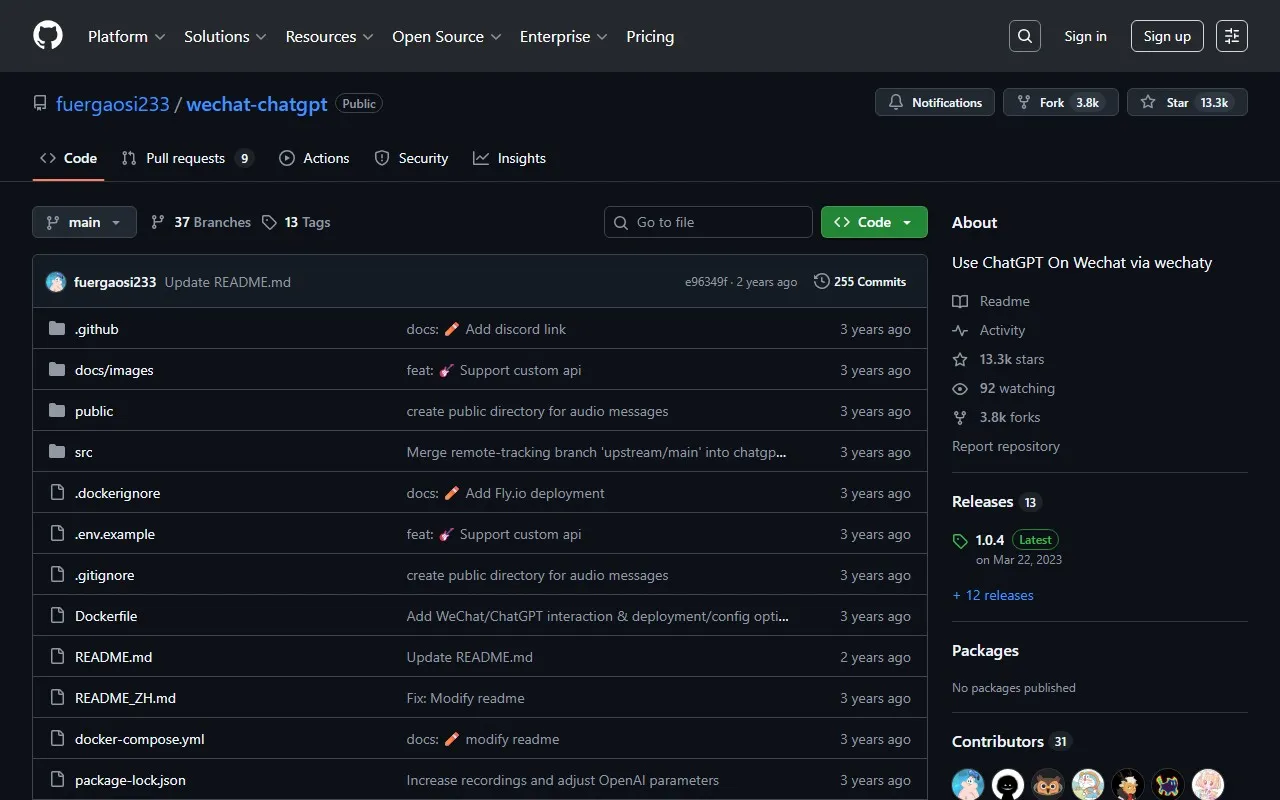This screenshot has height=800, width=1280.
Task: Toggle Notifications for this repository
Action: coord(935,102)
